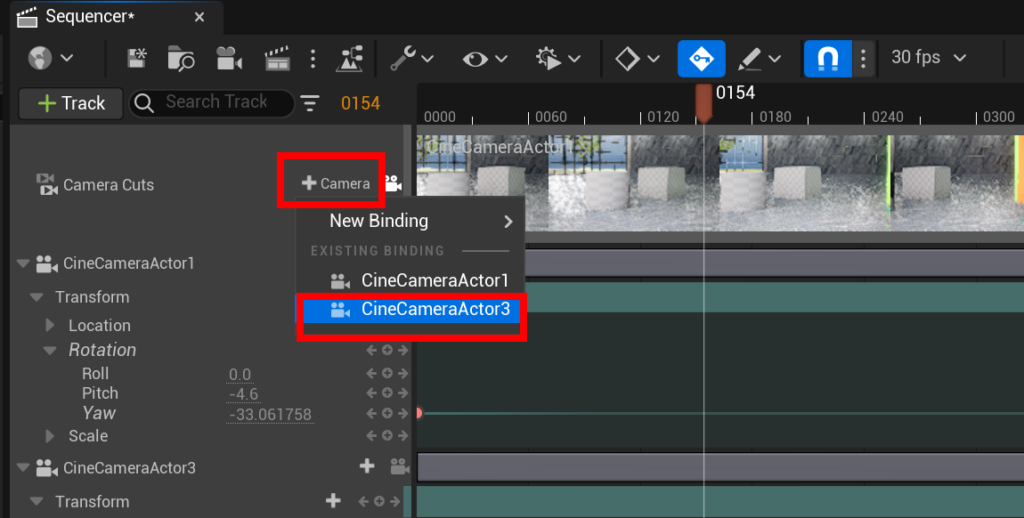Add a key on the Roll row

(x=387, y=374)
